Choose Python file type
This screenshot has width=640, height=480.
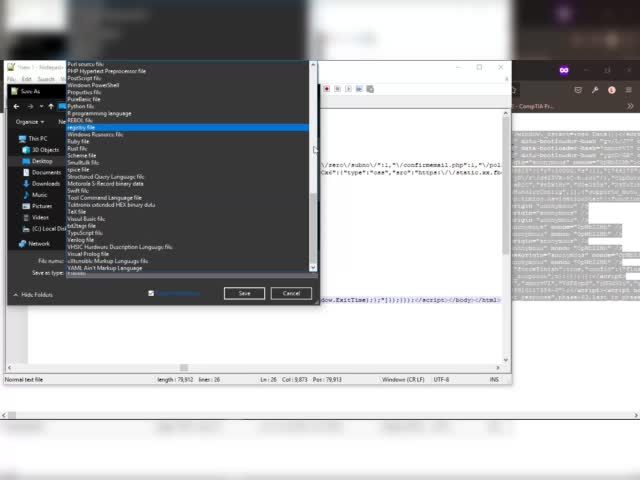(187, 106)
